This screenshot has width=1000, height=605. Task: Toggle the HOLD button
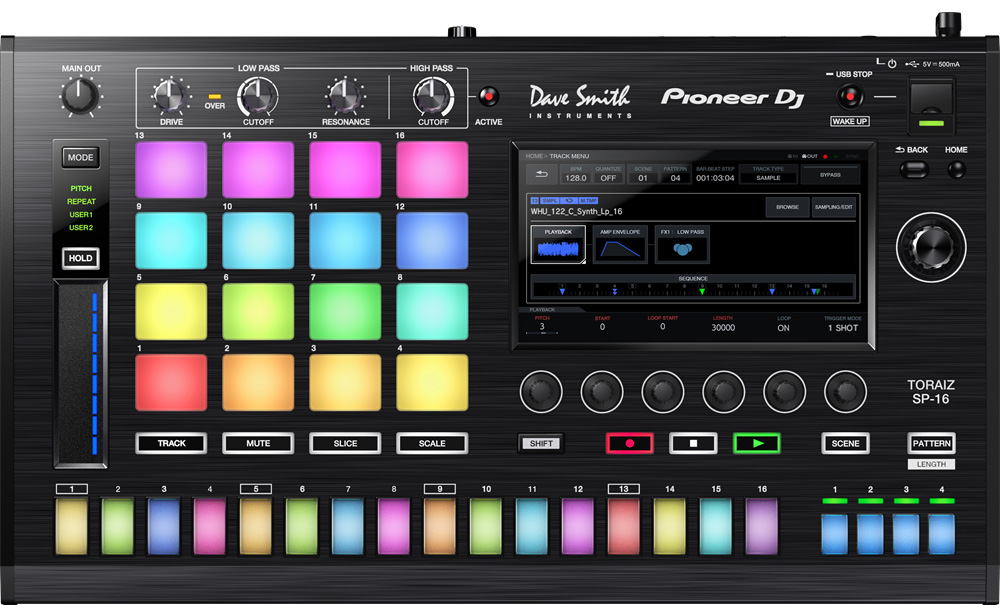coord(81,258)
